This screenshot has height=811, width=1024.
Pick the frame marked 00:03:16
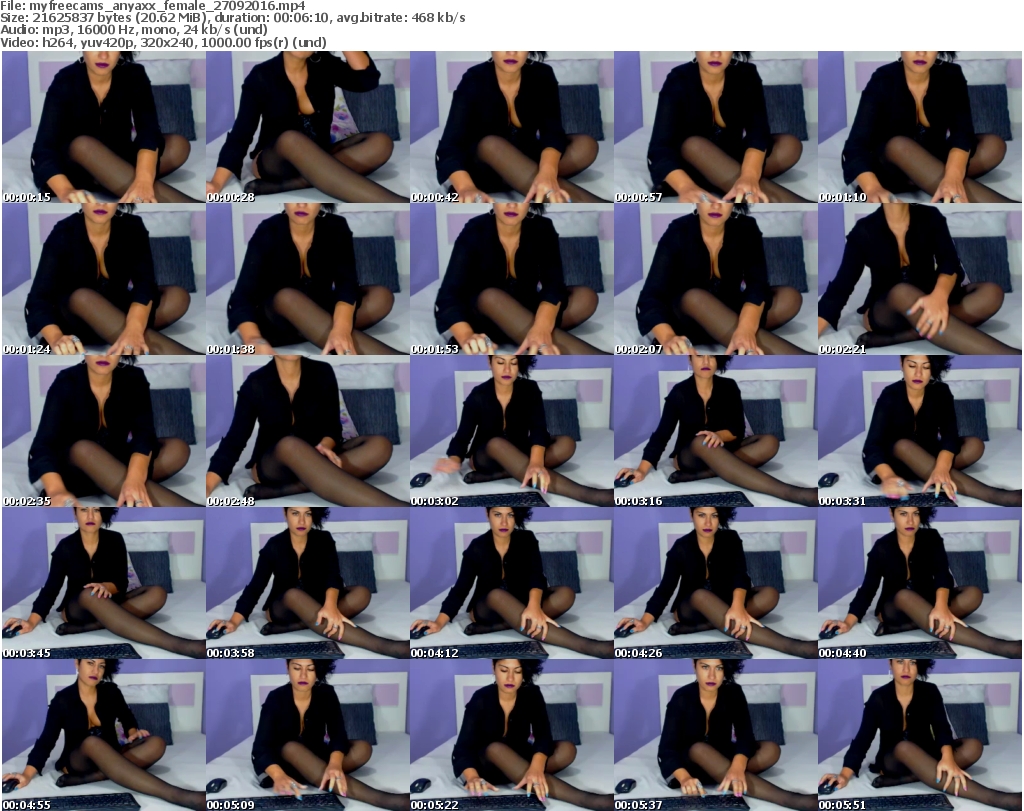(x=715, y=431)
